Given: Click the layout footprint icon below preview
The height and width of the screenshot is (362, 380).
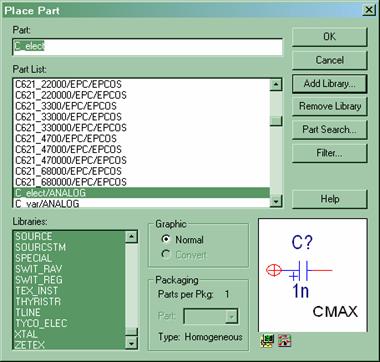Looking at the screenshot, I should point(284,341).
